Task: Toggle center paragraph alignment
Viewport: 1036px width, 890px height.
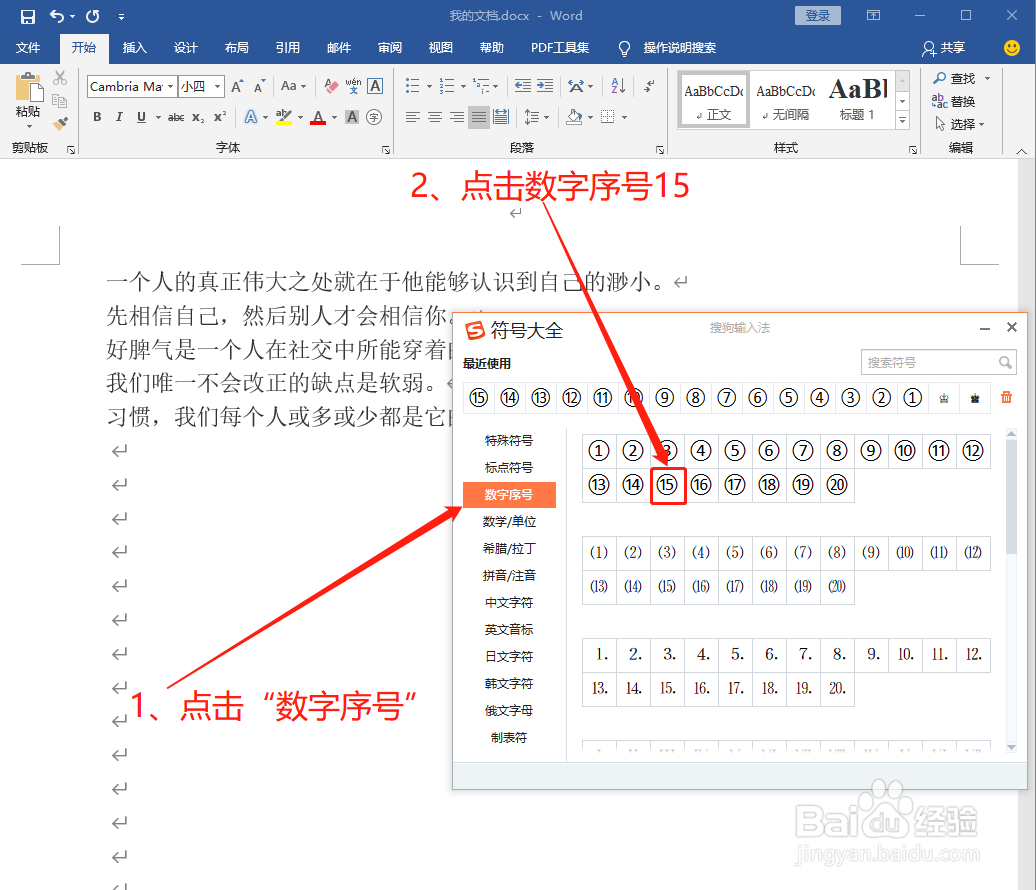Action: pyautogui.click(x=434, y=117)
